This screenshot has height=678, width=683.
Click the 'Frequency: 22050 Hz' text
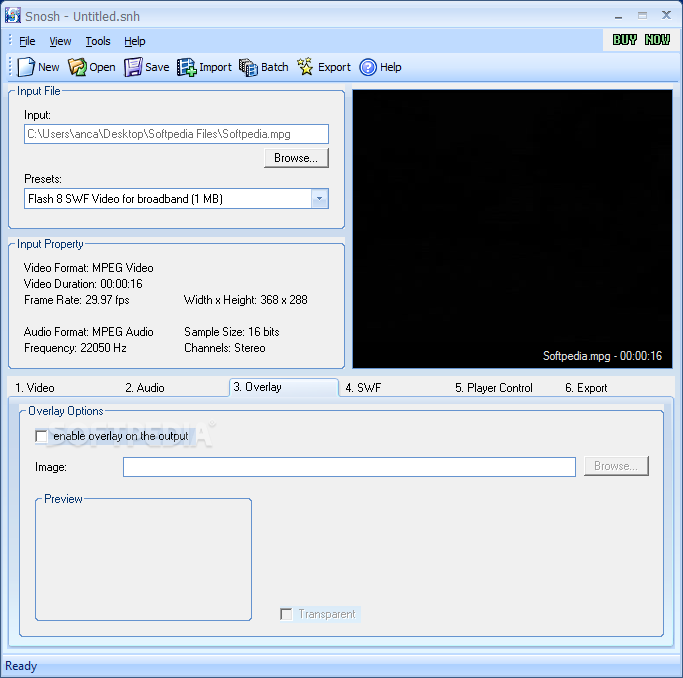point(75,348)
